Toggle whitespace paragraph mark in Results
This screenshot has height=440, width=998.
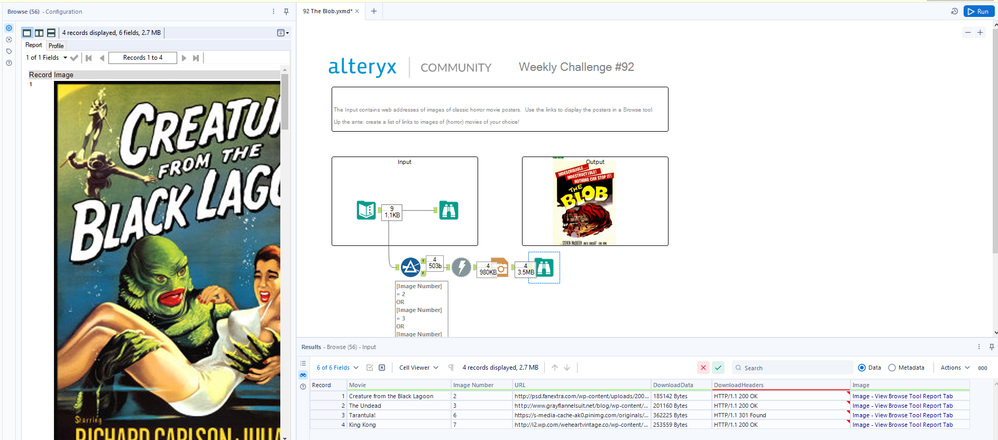[451, 367]
